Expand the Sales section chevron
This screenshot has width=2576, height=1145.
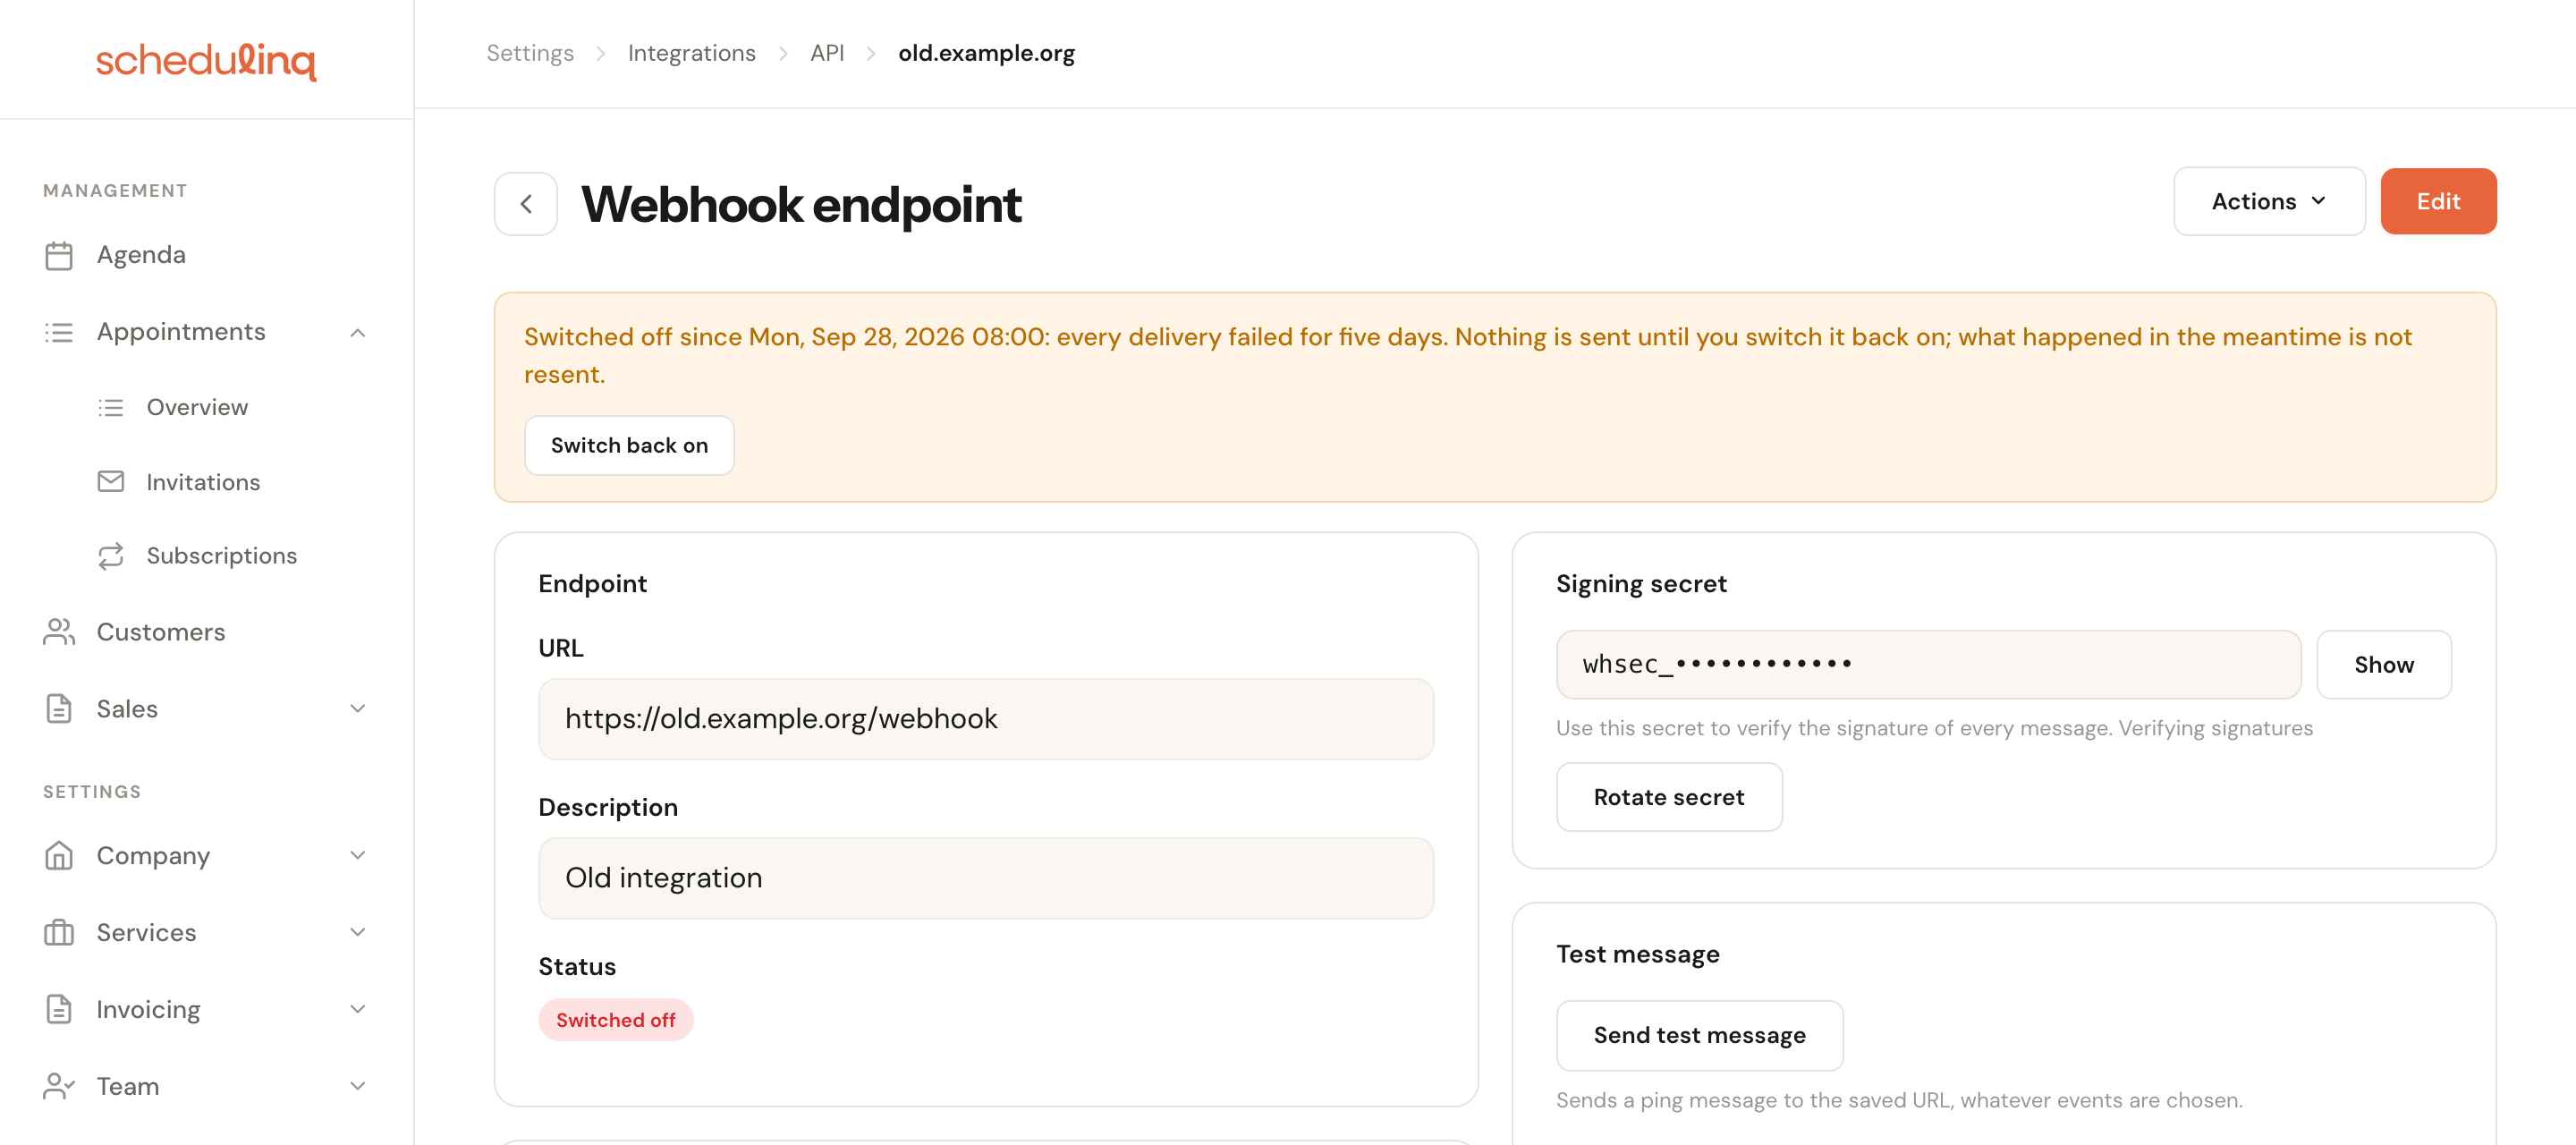[x=358, y=708]
